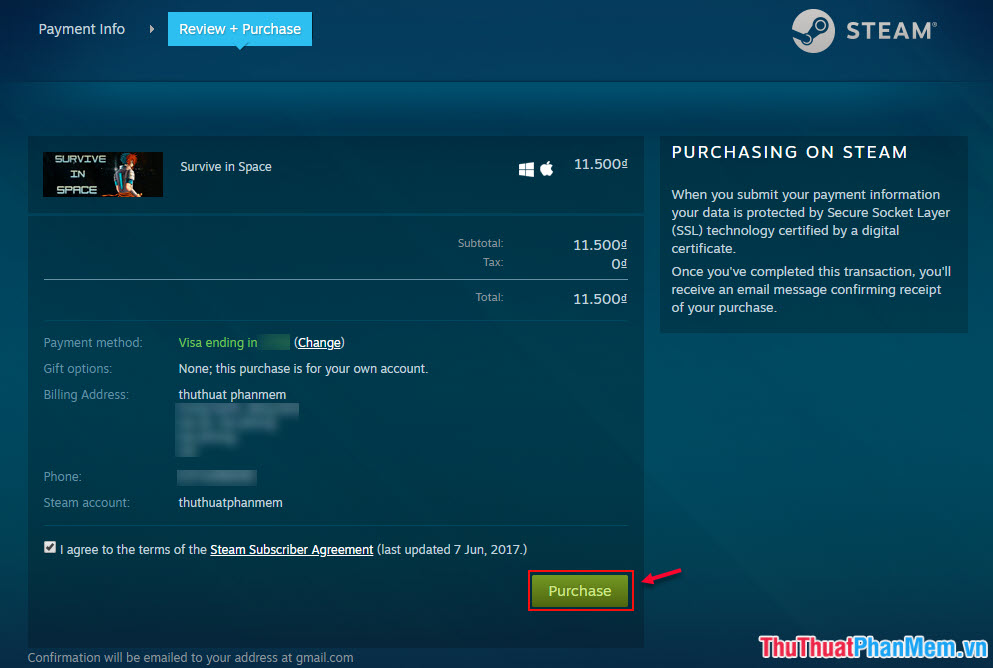
Task: Click the SSL protection paragraph
Action: pyautogui.click(x=811, y=222)
